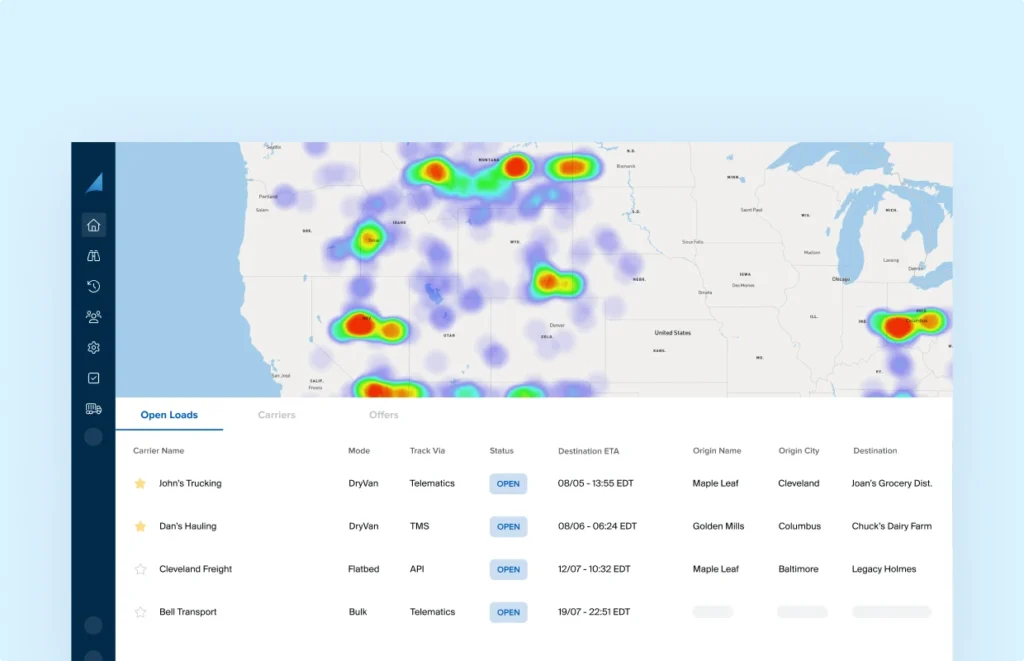Favorite Cleveland Freight using its star
This screenshot has width=1024, height=661.
140,569
